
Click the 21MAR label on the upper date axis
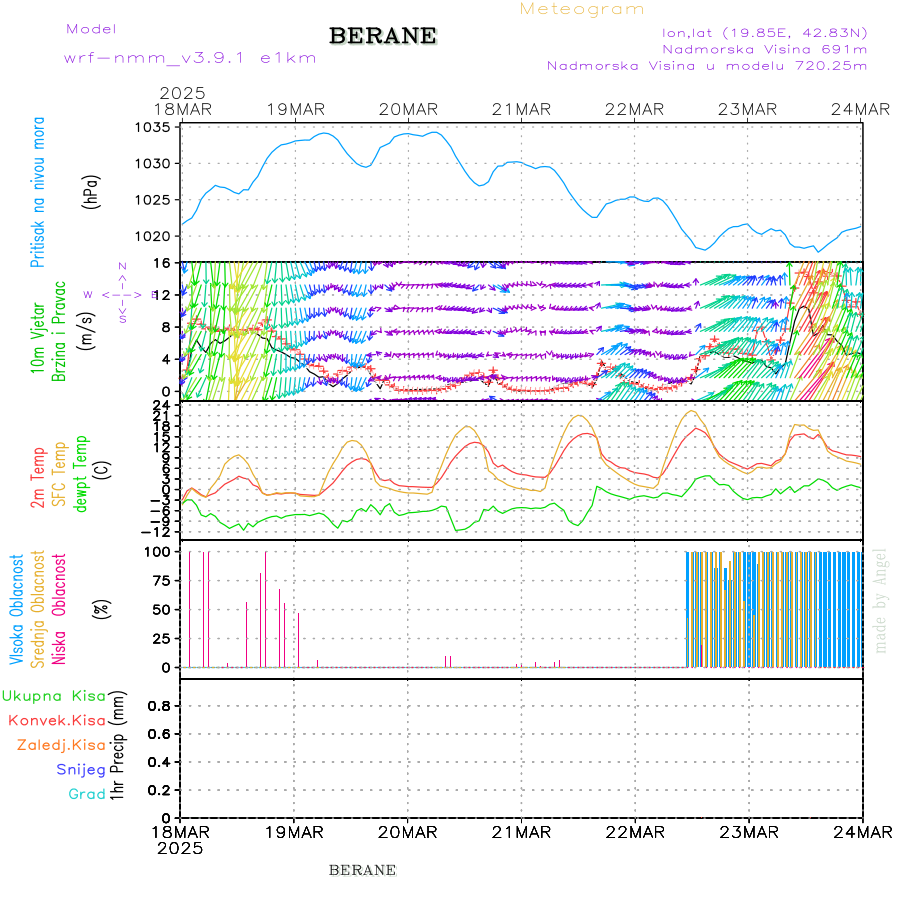click(521, 109)
